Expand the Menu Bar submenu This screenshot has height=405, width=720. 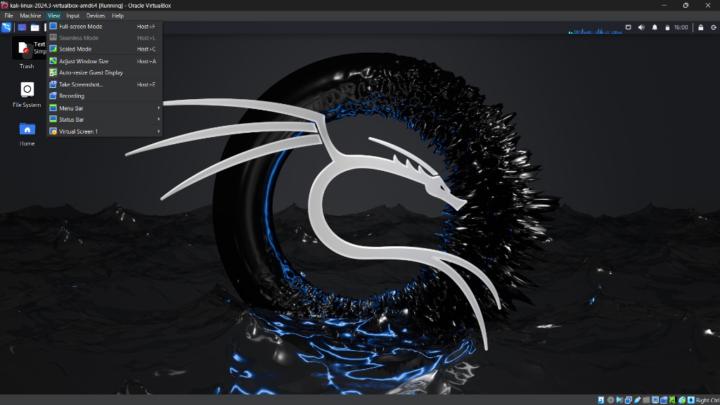point(104,108)
